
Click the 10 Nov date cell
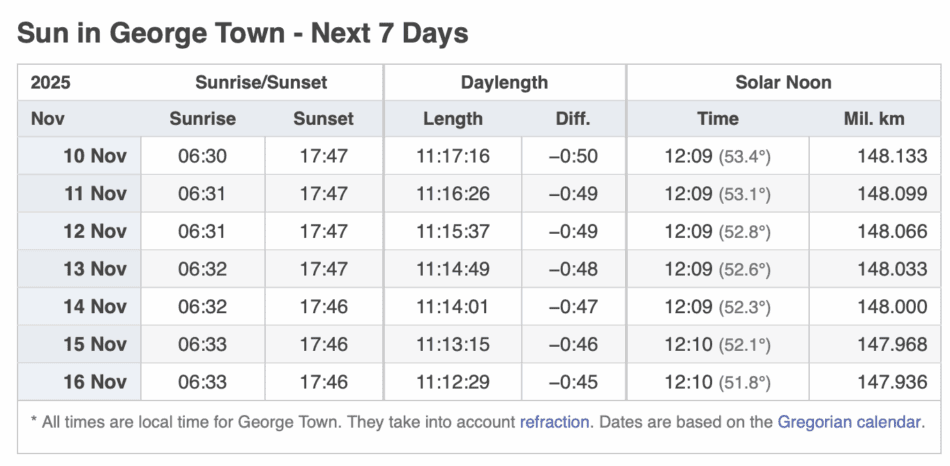point(95,156)
